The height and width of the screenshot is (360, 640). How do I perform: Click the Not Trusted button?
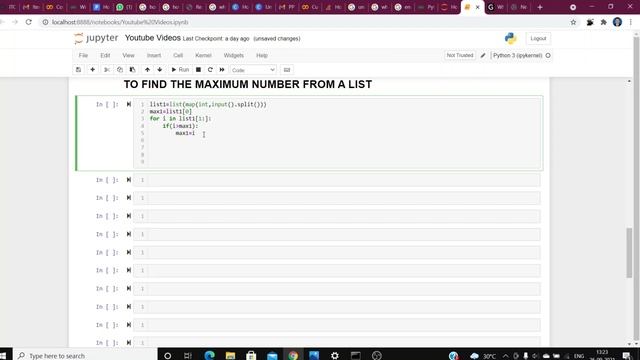[x=460, y=56]
